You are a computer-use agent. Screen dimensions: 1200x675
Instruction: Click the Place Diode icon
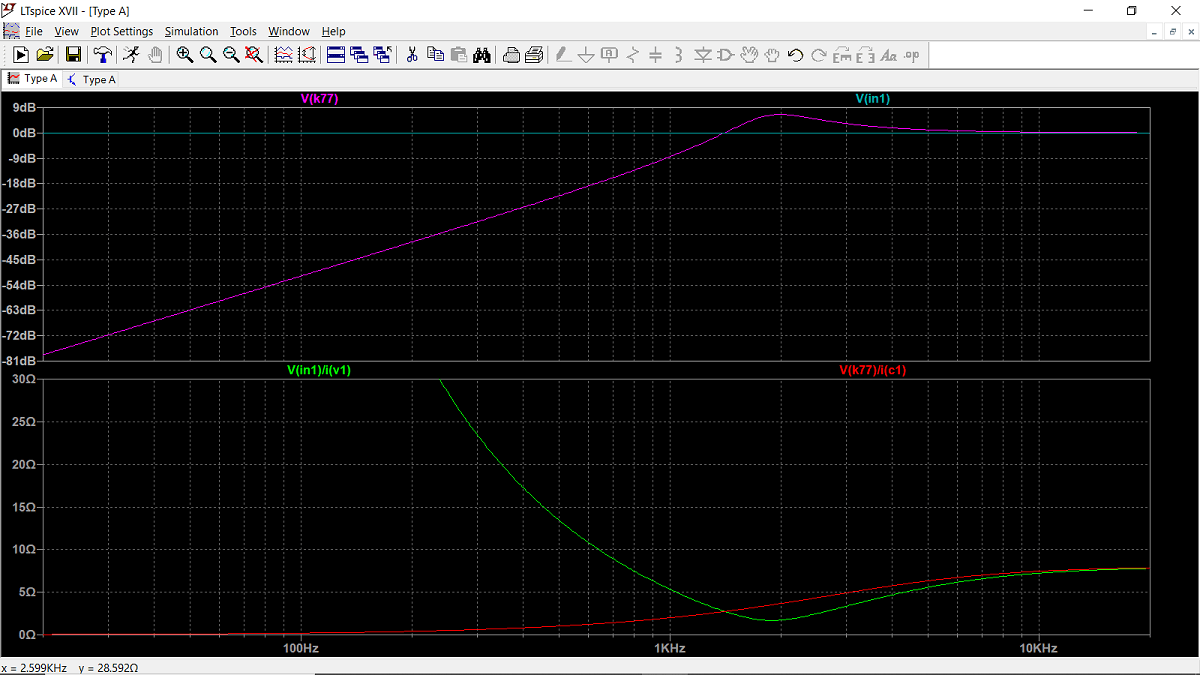pos(702,55)
